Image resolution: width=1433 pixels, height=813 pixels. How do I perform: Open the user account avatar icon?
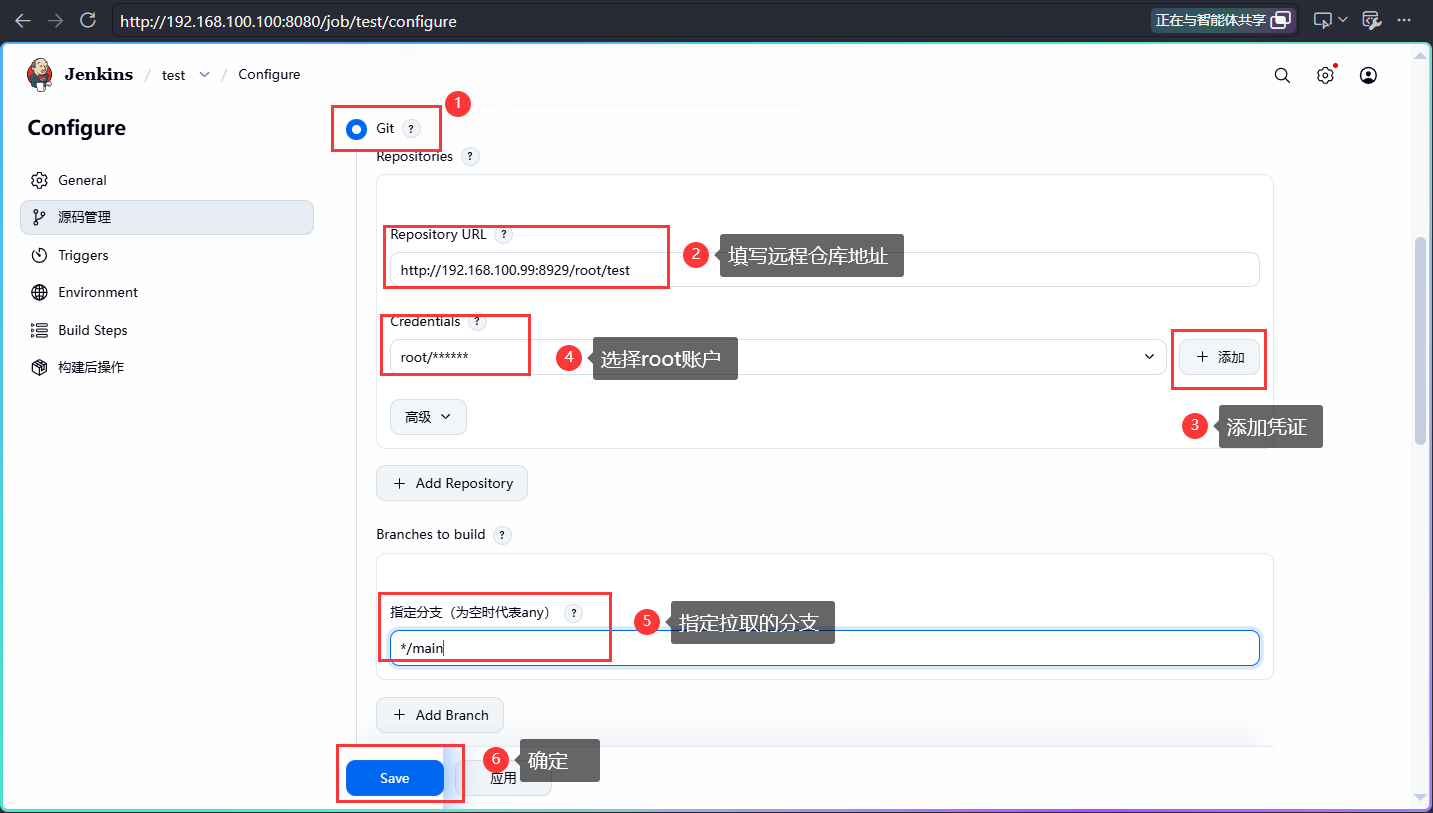1369,75
